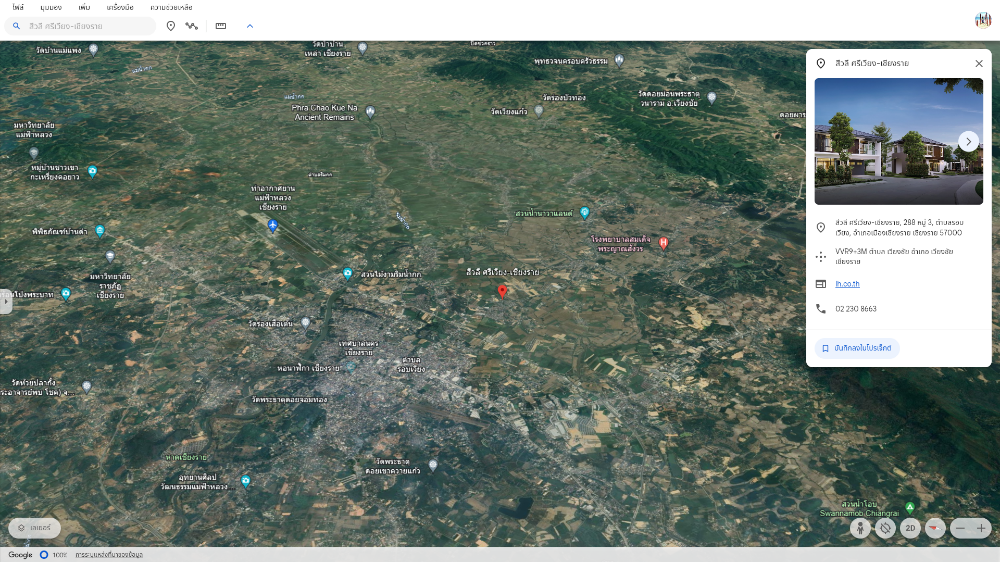Click the วัดพระธาตุดอยเขาควายแก้ว pin

[433, 465]
